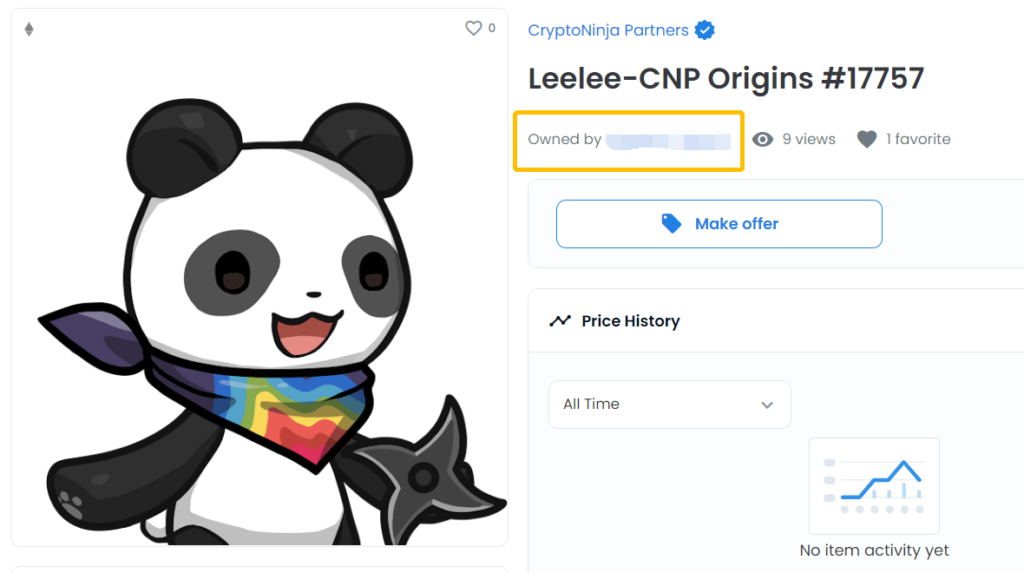The width and height of the screenshot is (1024, 573).
Task: Click the chevron arrow in All Time
Action: click(x=767, y=405)
